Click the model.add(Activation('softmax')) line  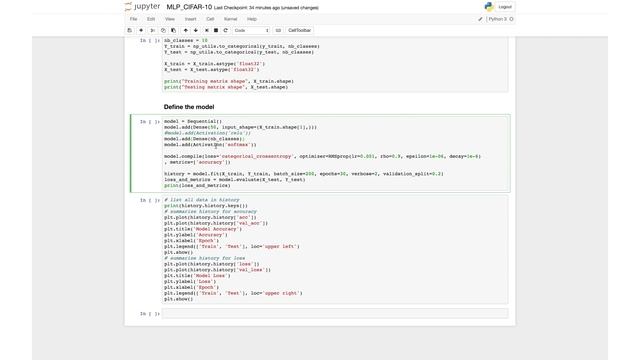(x=210, y=145)
